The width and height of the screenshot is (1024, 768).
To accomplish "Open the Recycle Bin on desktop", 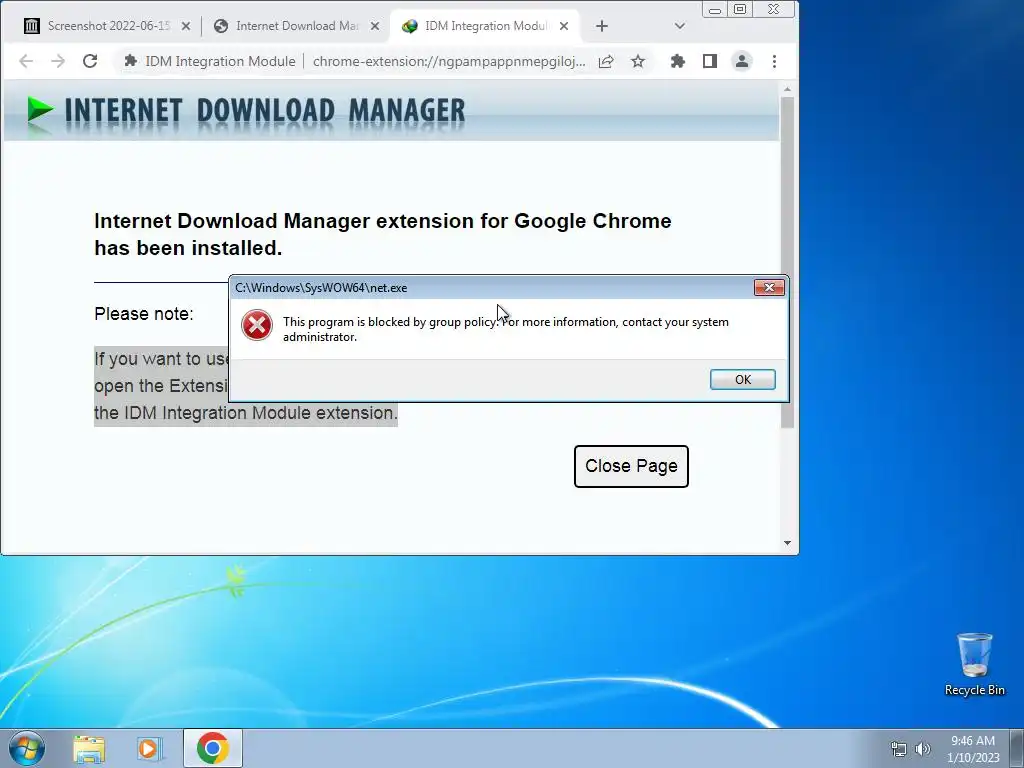I will point(974,664).
